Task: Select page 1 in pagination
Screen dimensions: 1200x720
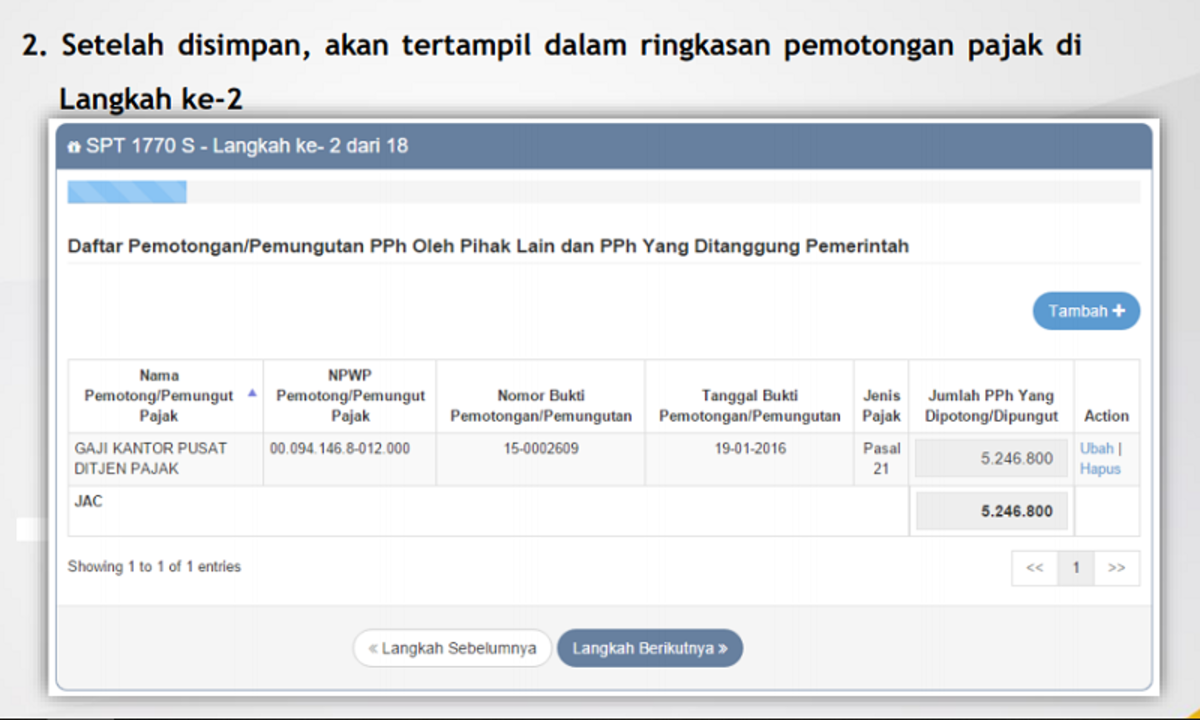Action: pyautogui.click(x=1076, y=568)
